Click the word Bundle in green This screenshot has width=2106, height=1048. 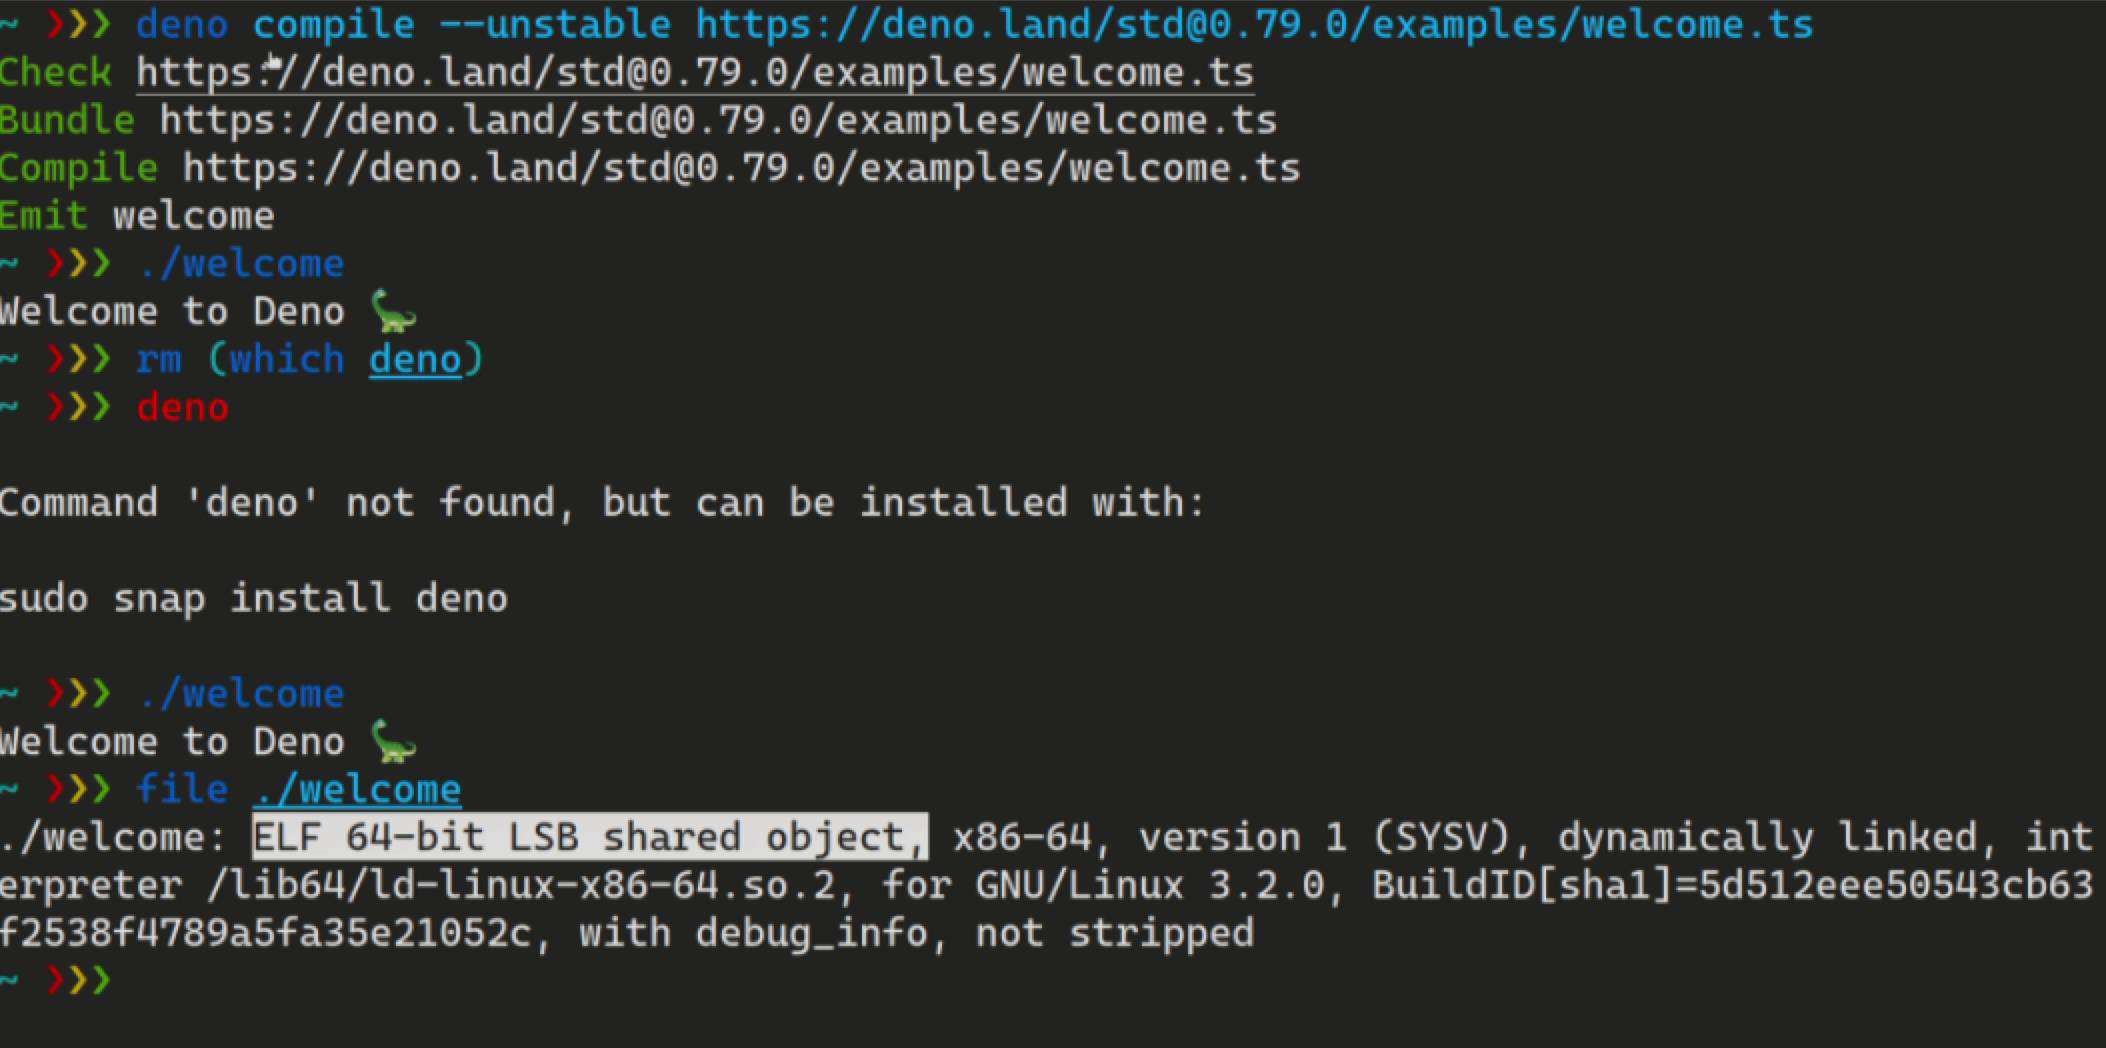tap(67, 121)
